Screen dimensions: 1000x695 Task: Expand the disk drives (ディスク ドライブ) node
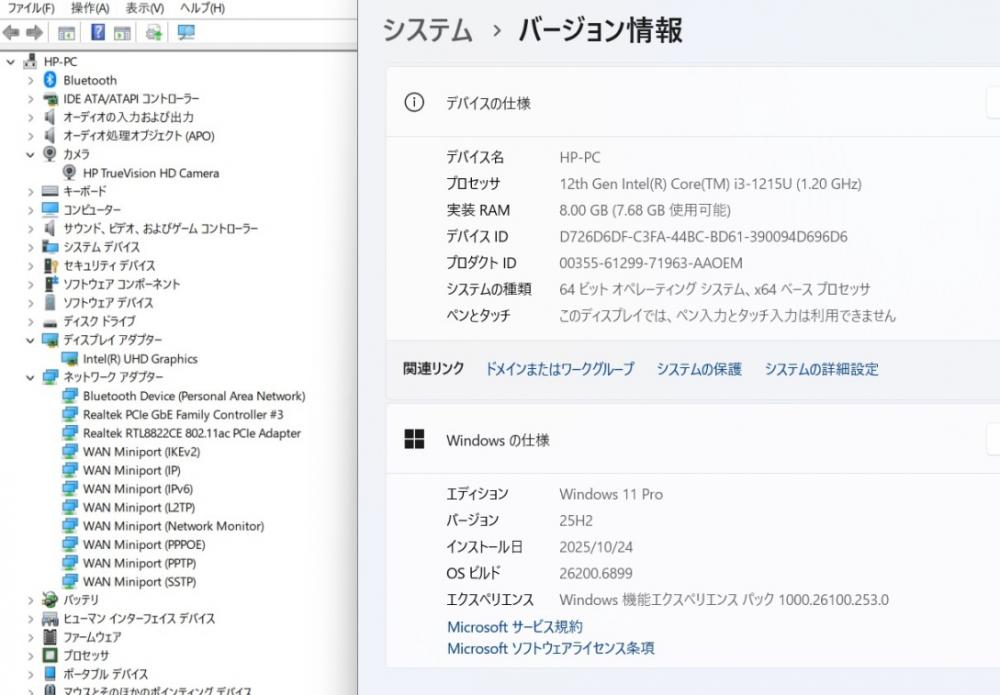(30, 321)
